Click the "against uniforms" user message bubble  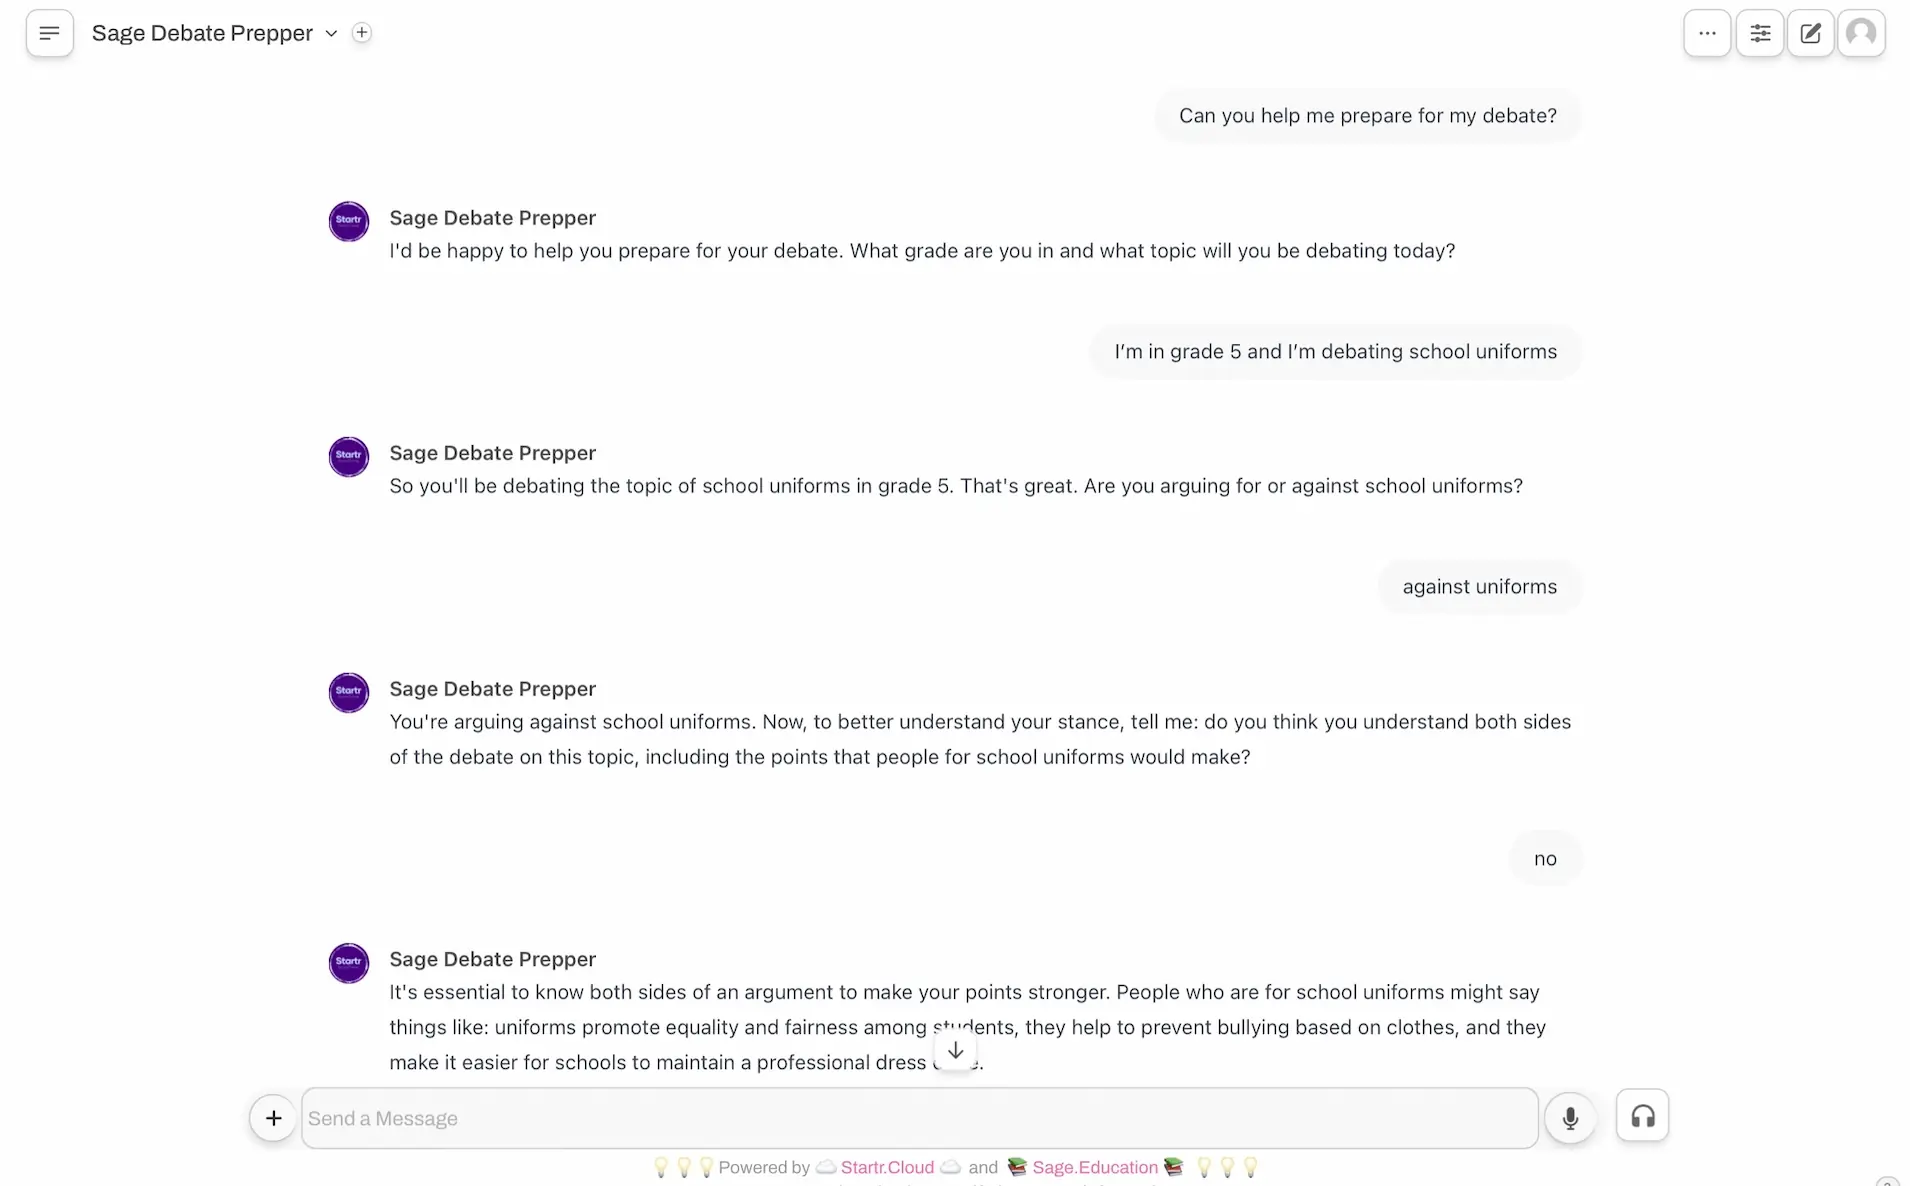[x=1479, y=587]
